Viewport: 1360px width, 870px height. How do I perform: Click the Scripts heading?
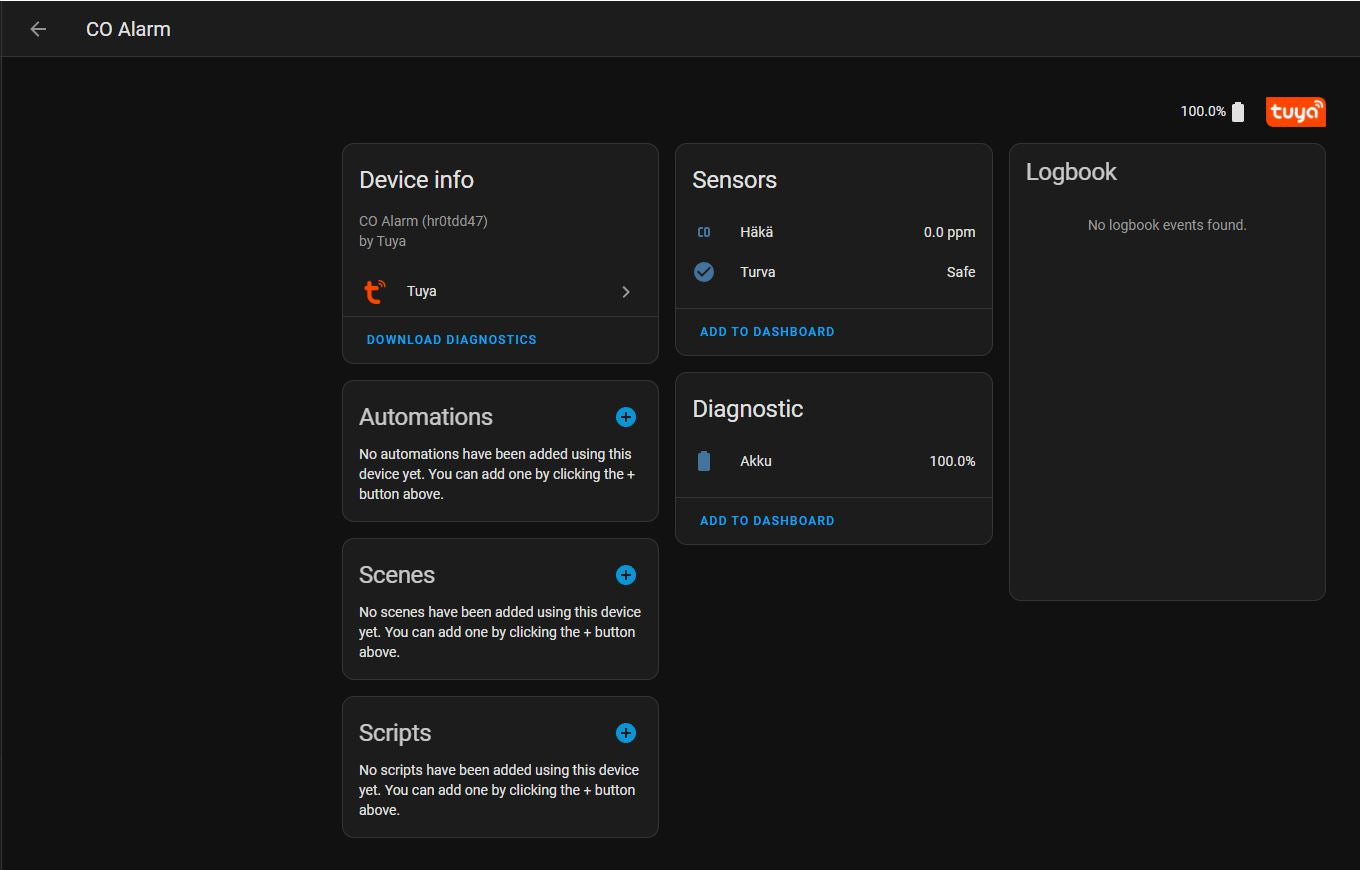(395, 733)
